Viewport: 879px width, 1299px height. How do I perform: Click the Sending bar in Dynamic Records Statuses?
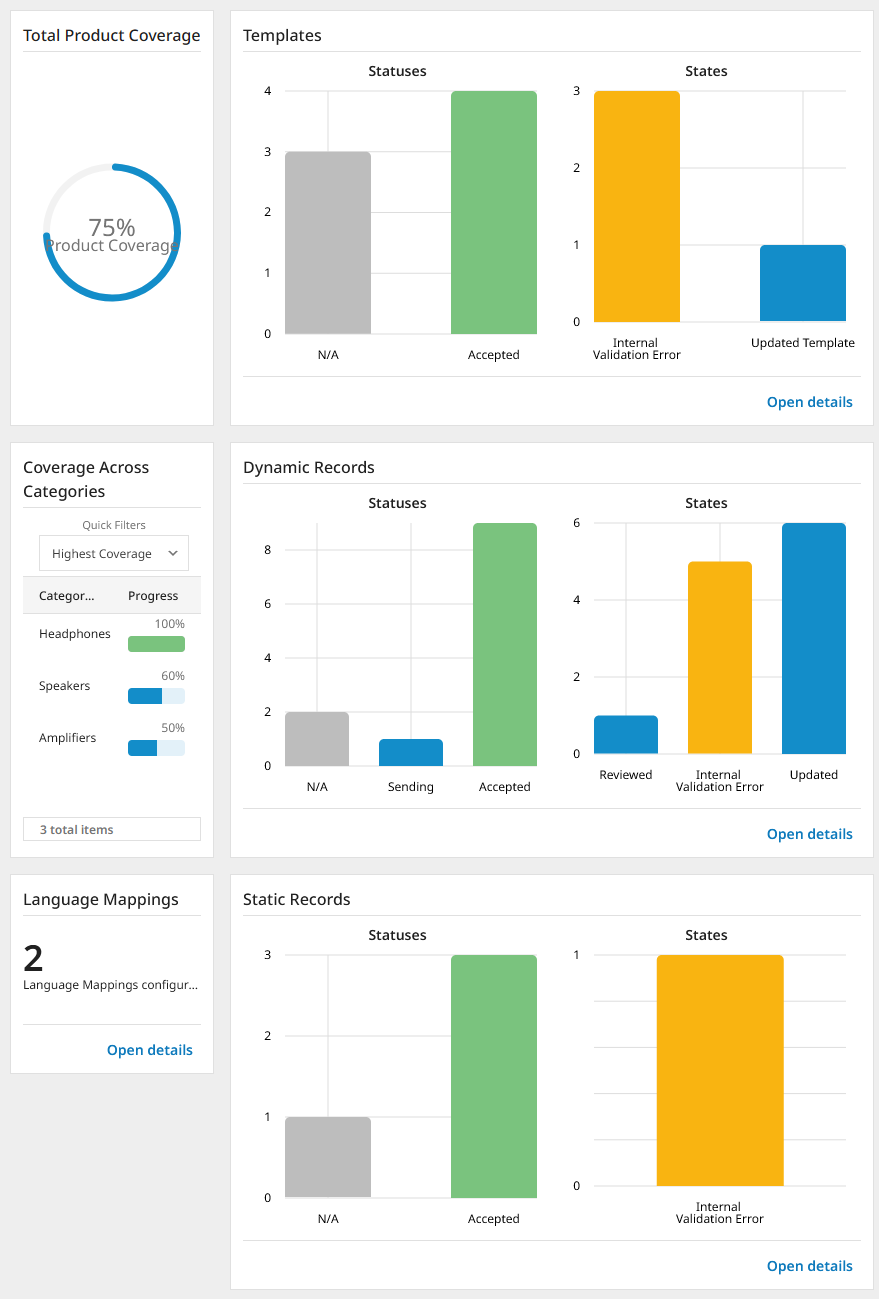click(x=411, y=752)
